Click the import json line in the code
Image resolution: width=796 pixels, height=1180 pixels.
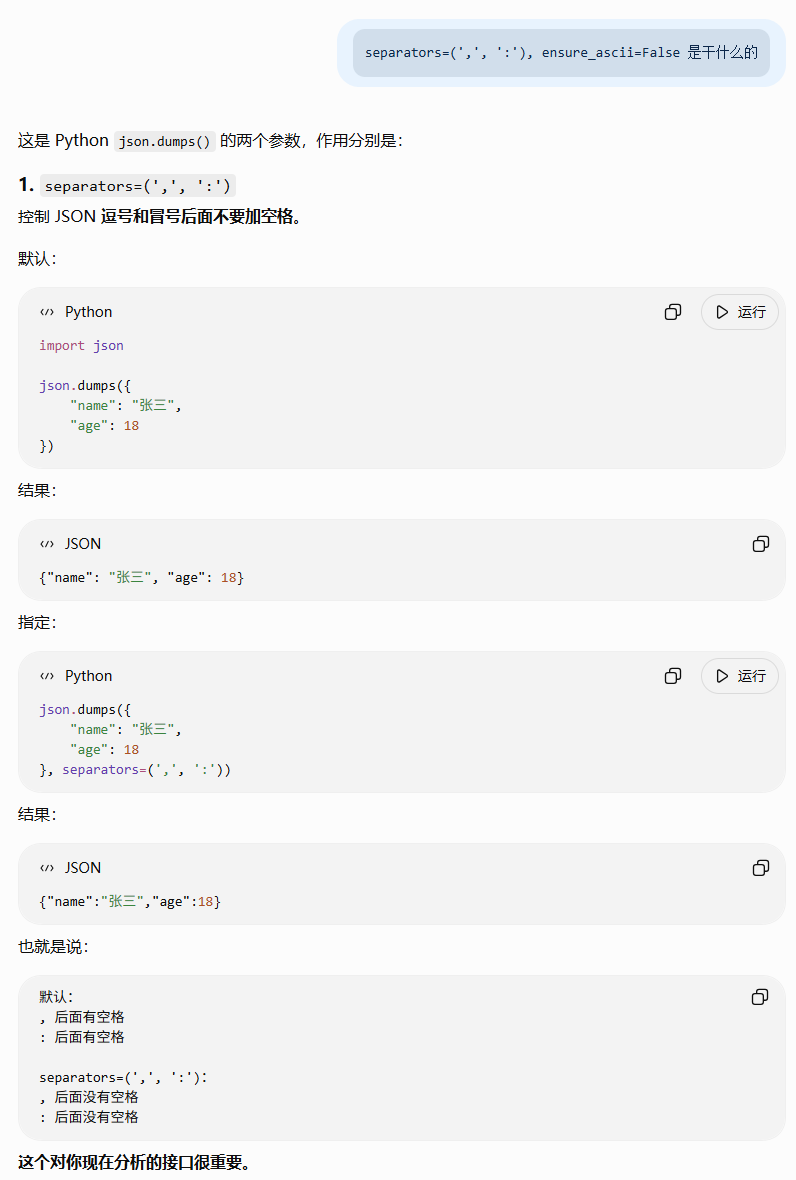click(x=81, y=345)
